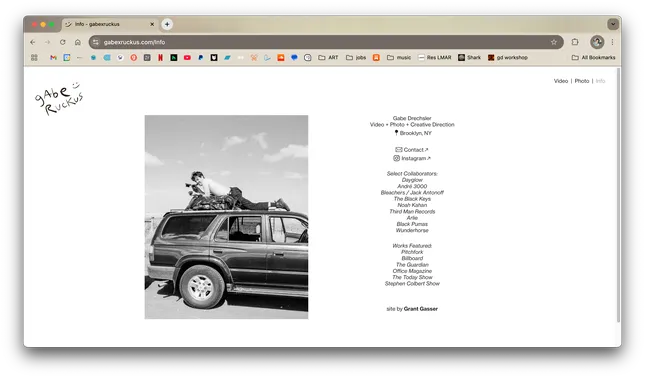Click "Stephen Colbert Show" text

[412, 284]
